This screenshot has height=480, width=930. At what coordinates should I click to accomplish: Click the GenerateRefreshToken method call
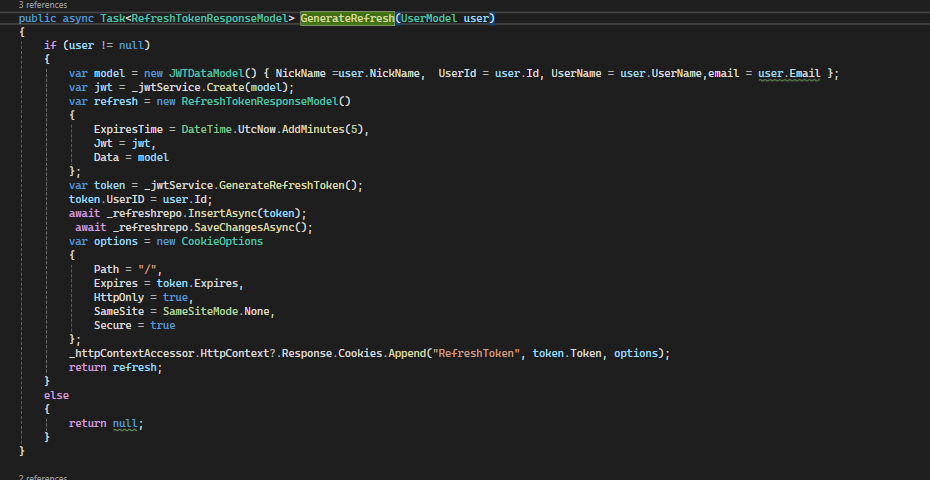[282, 186]
